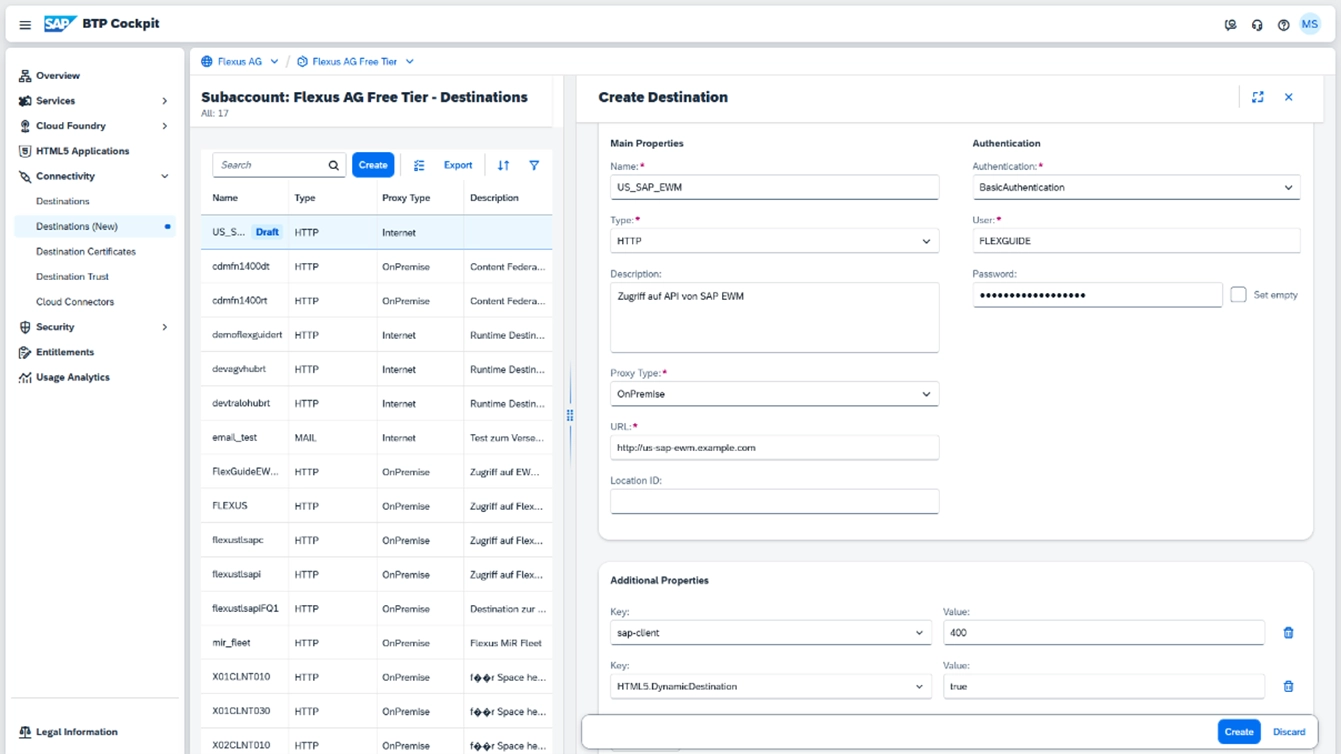Open the Authentication BasicAuthentication dropdown
The image size is (1341, 754).
(x=1288, y=187)
